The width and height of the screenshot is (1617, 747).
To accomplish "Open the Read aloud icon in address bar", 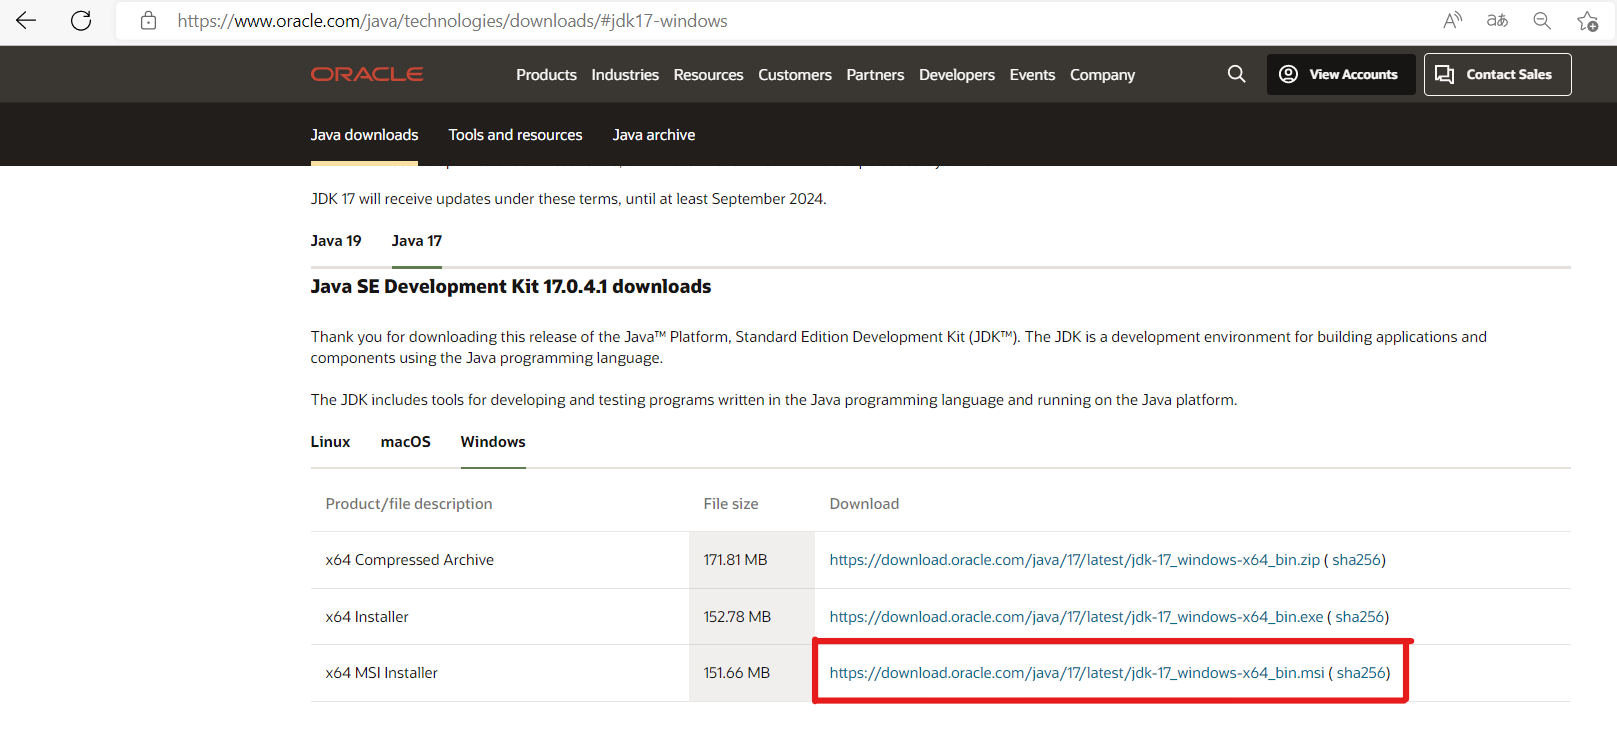I will [x=1453, y=20].
